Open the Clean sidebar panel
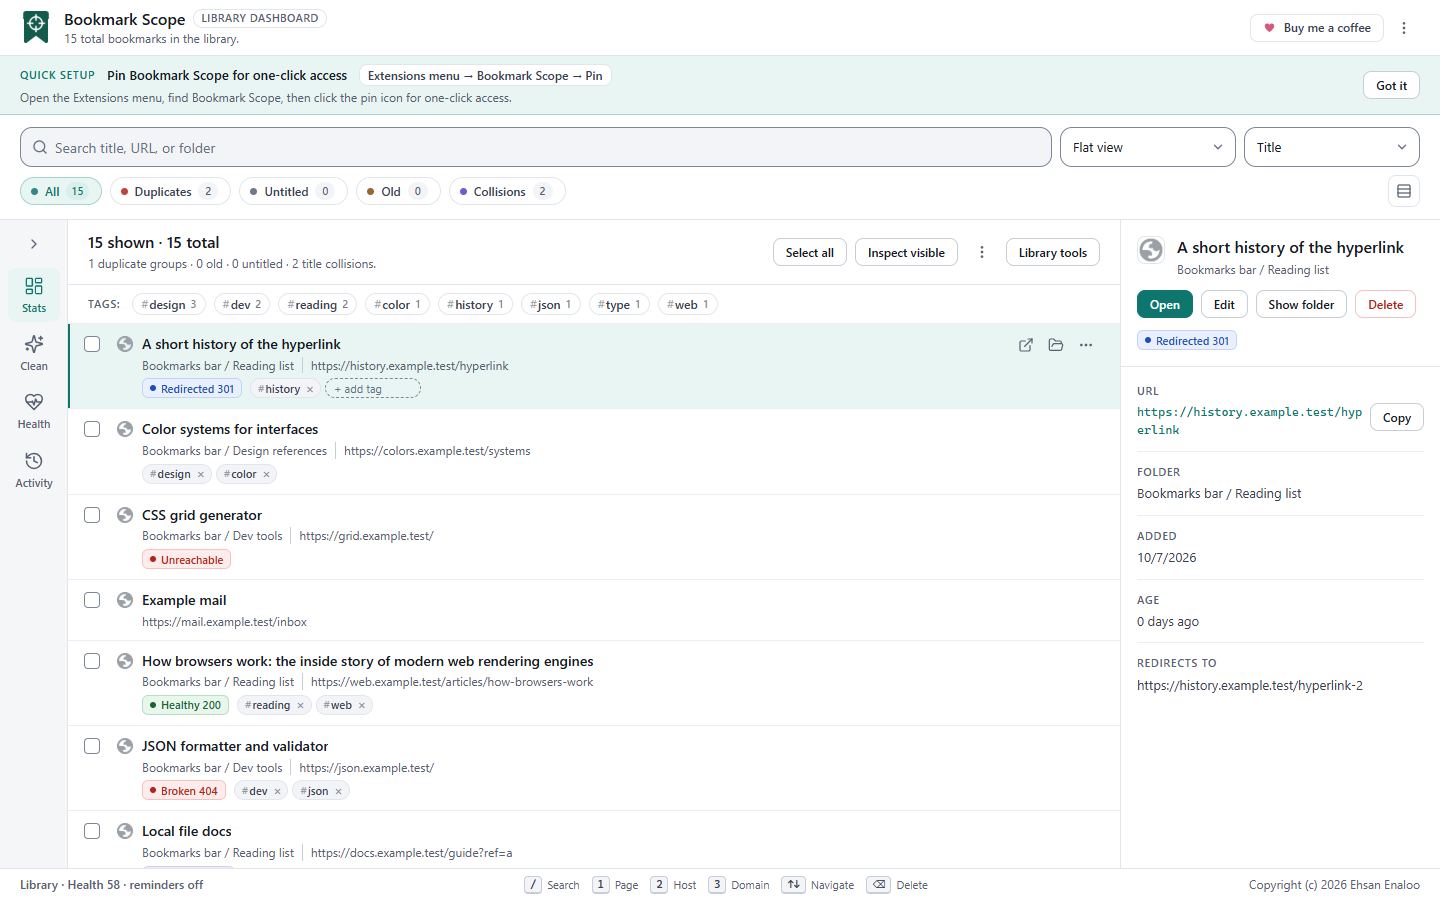 (34, 353)
